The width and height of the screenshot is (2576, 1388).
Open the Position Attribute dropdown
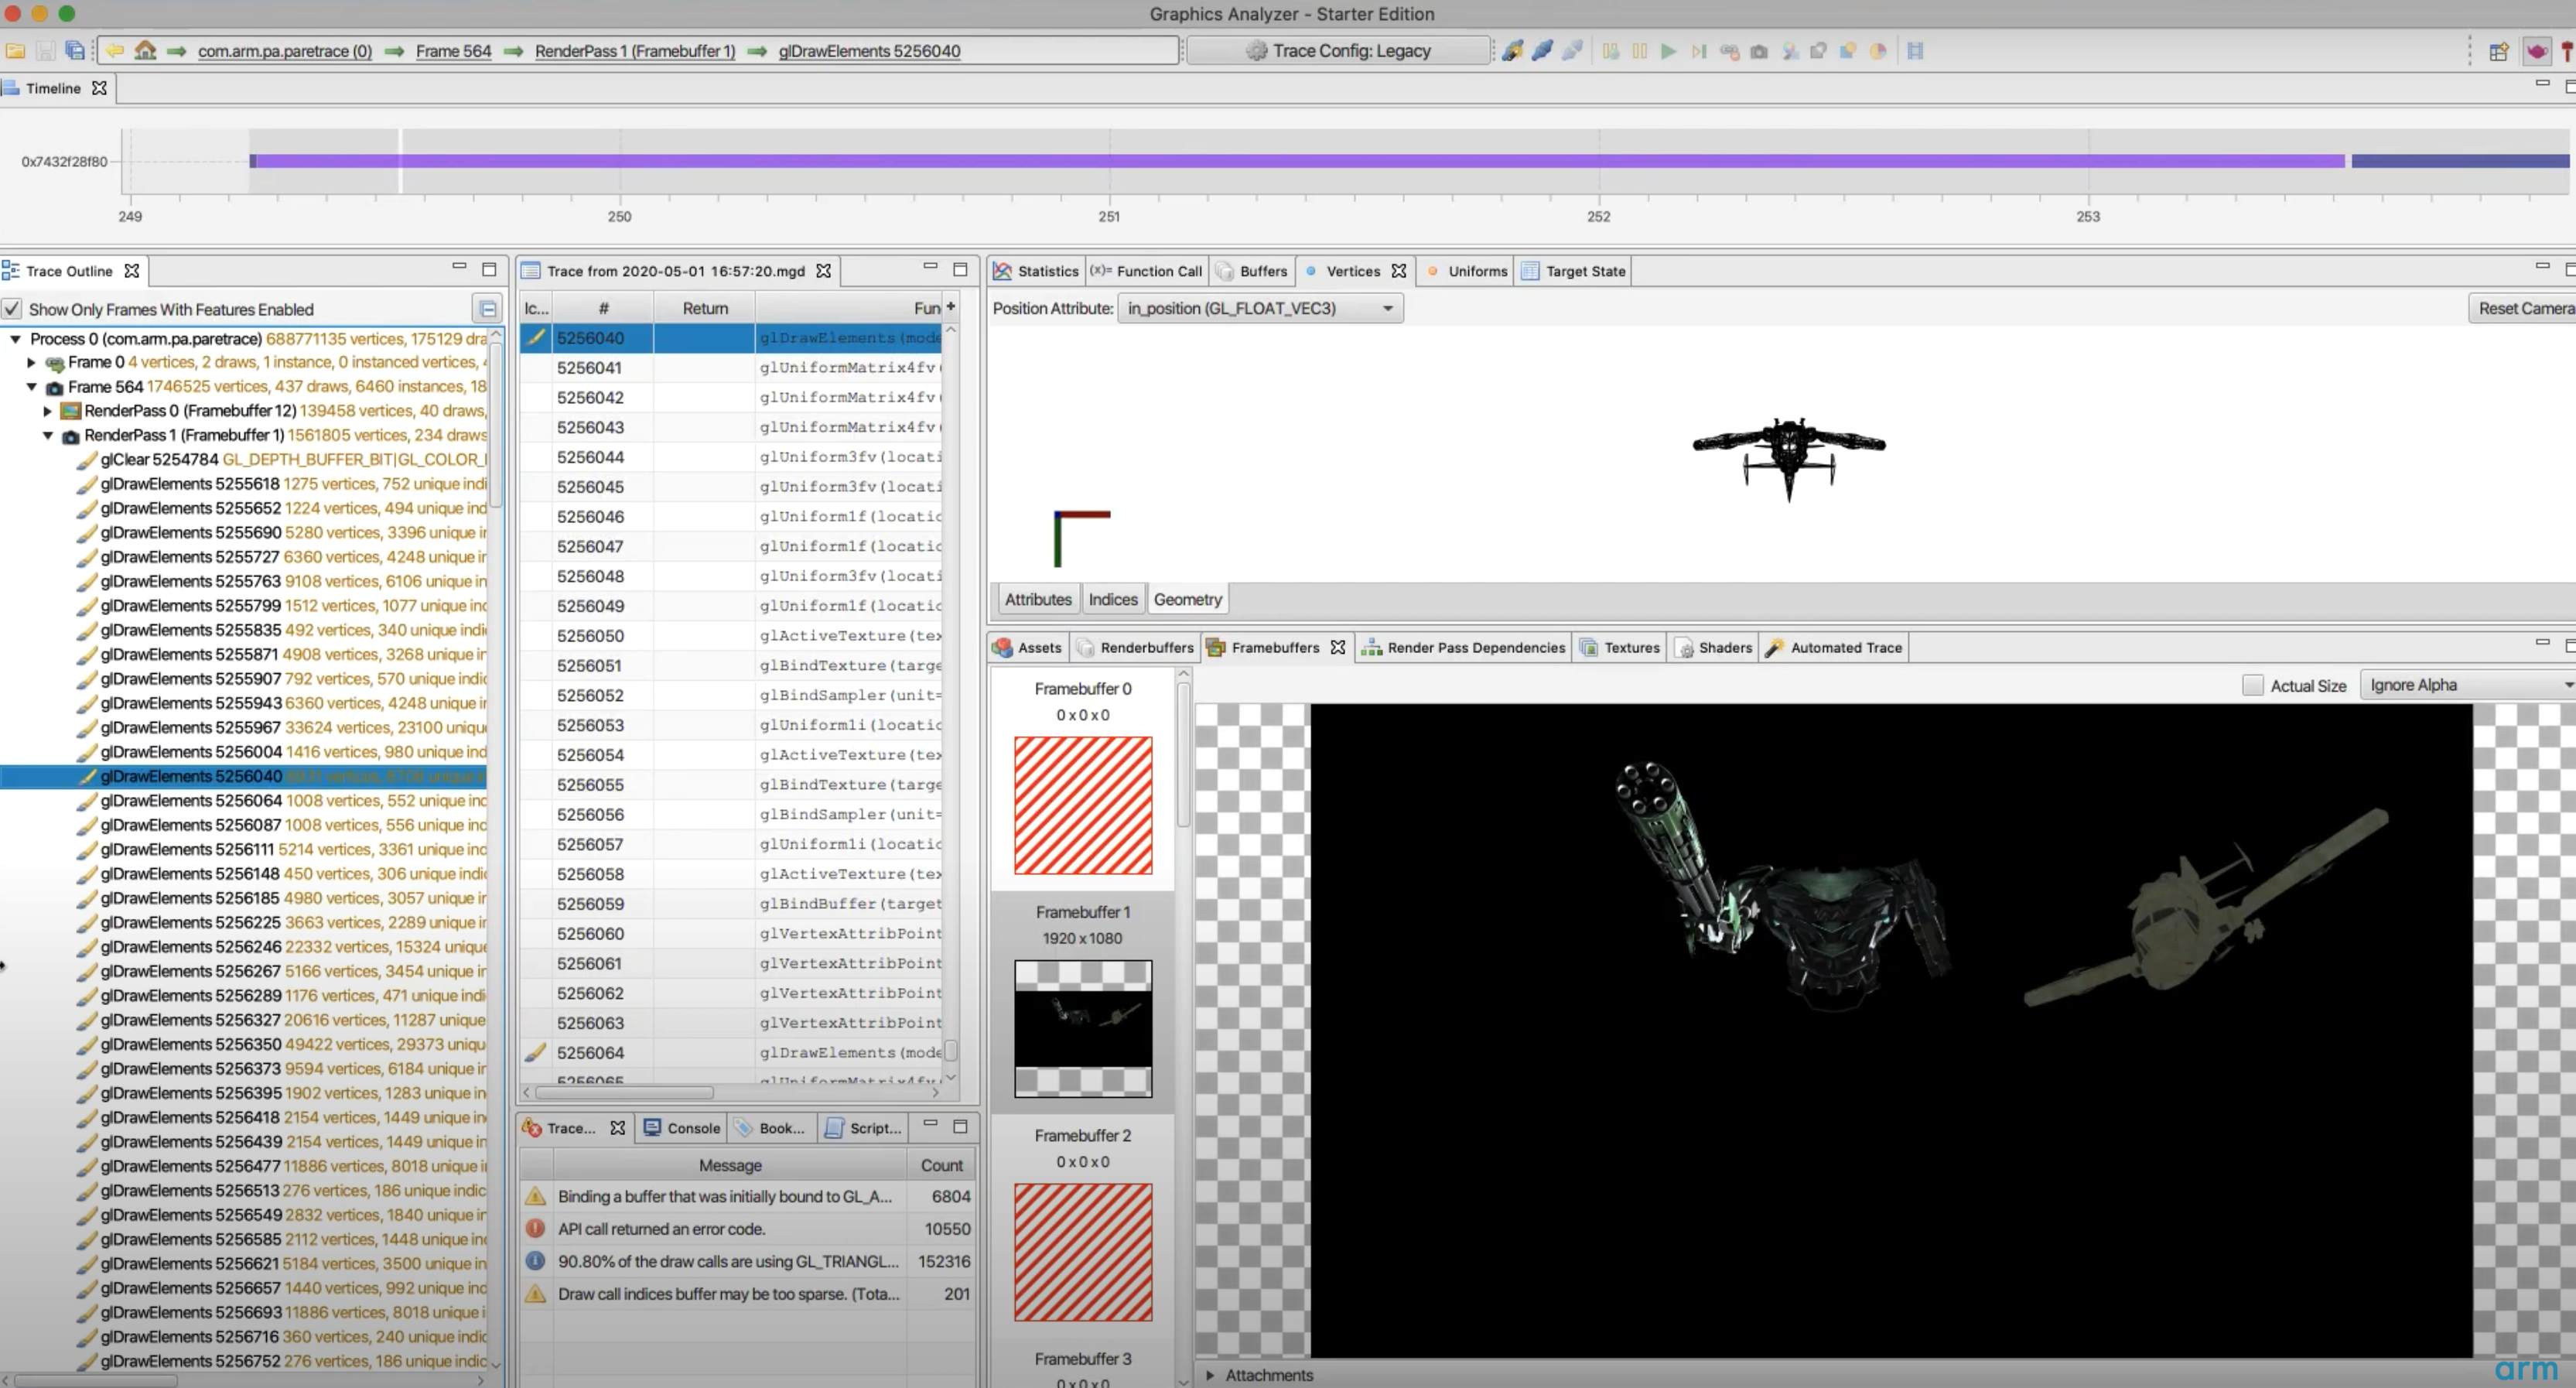coord(1260,309)
